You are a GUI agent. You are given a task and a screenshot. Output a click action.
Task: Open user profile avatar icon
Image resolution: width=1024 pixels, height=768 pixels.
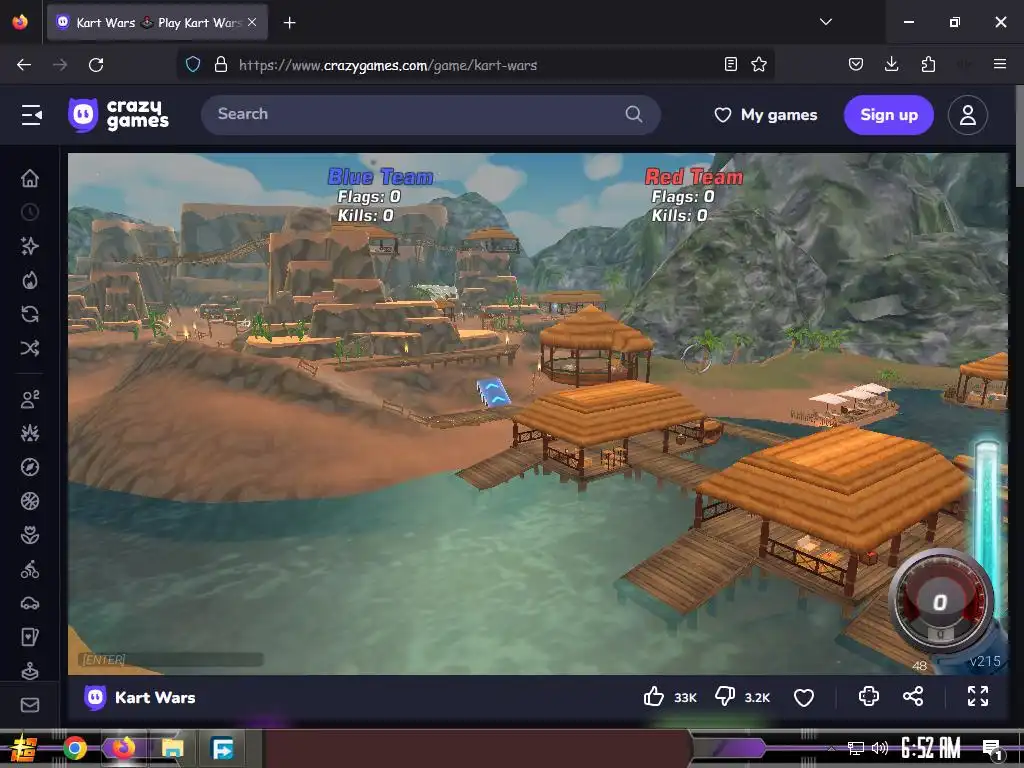[x=967, y=115]
